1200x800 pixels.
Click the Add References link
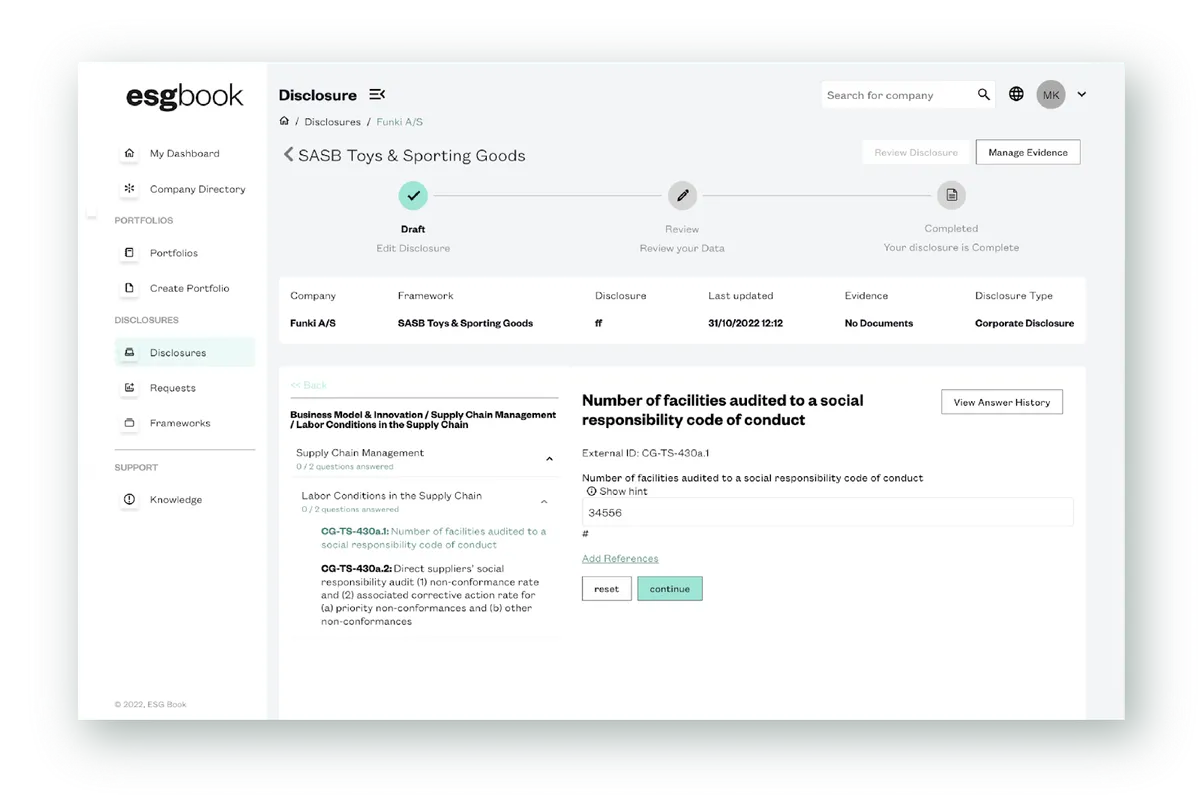pyautogui.click(x=620, y=558)
